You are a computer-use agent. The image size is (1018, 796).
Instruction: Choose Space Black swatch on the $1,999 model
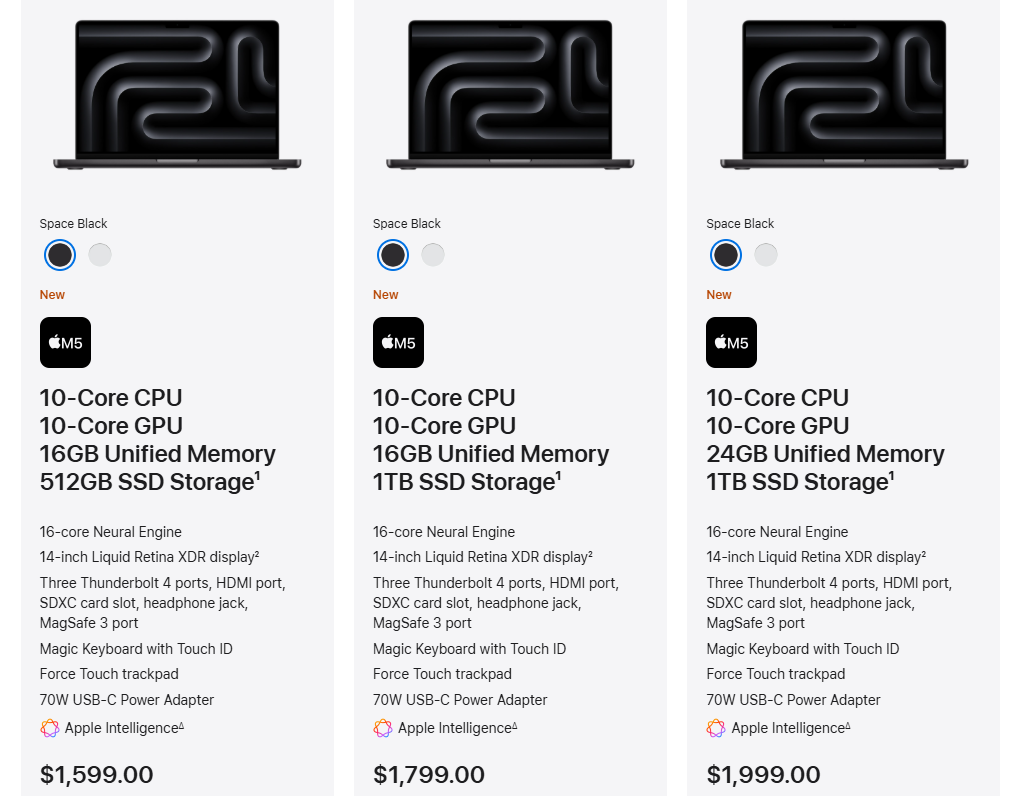726,255
